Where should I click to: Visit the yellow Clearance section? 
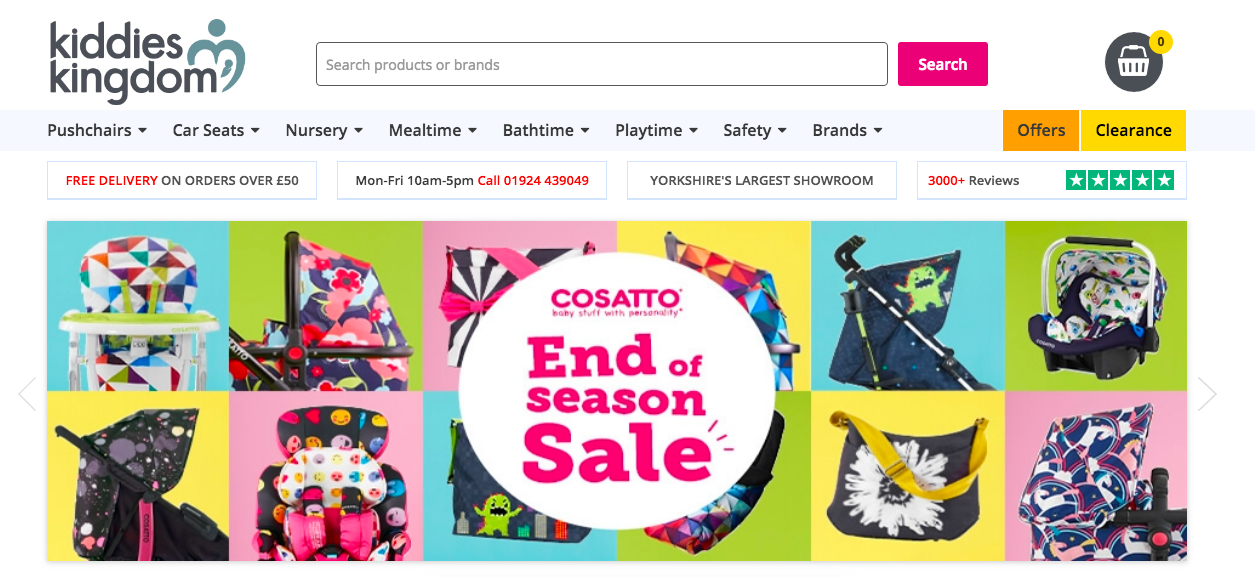(1133, 130)
